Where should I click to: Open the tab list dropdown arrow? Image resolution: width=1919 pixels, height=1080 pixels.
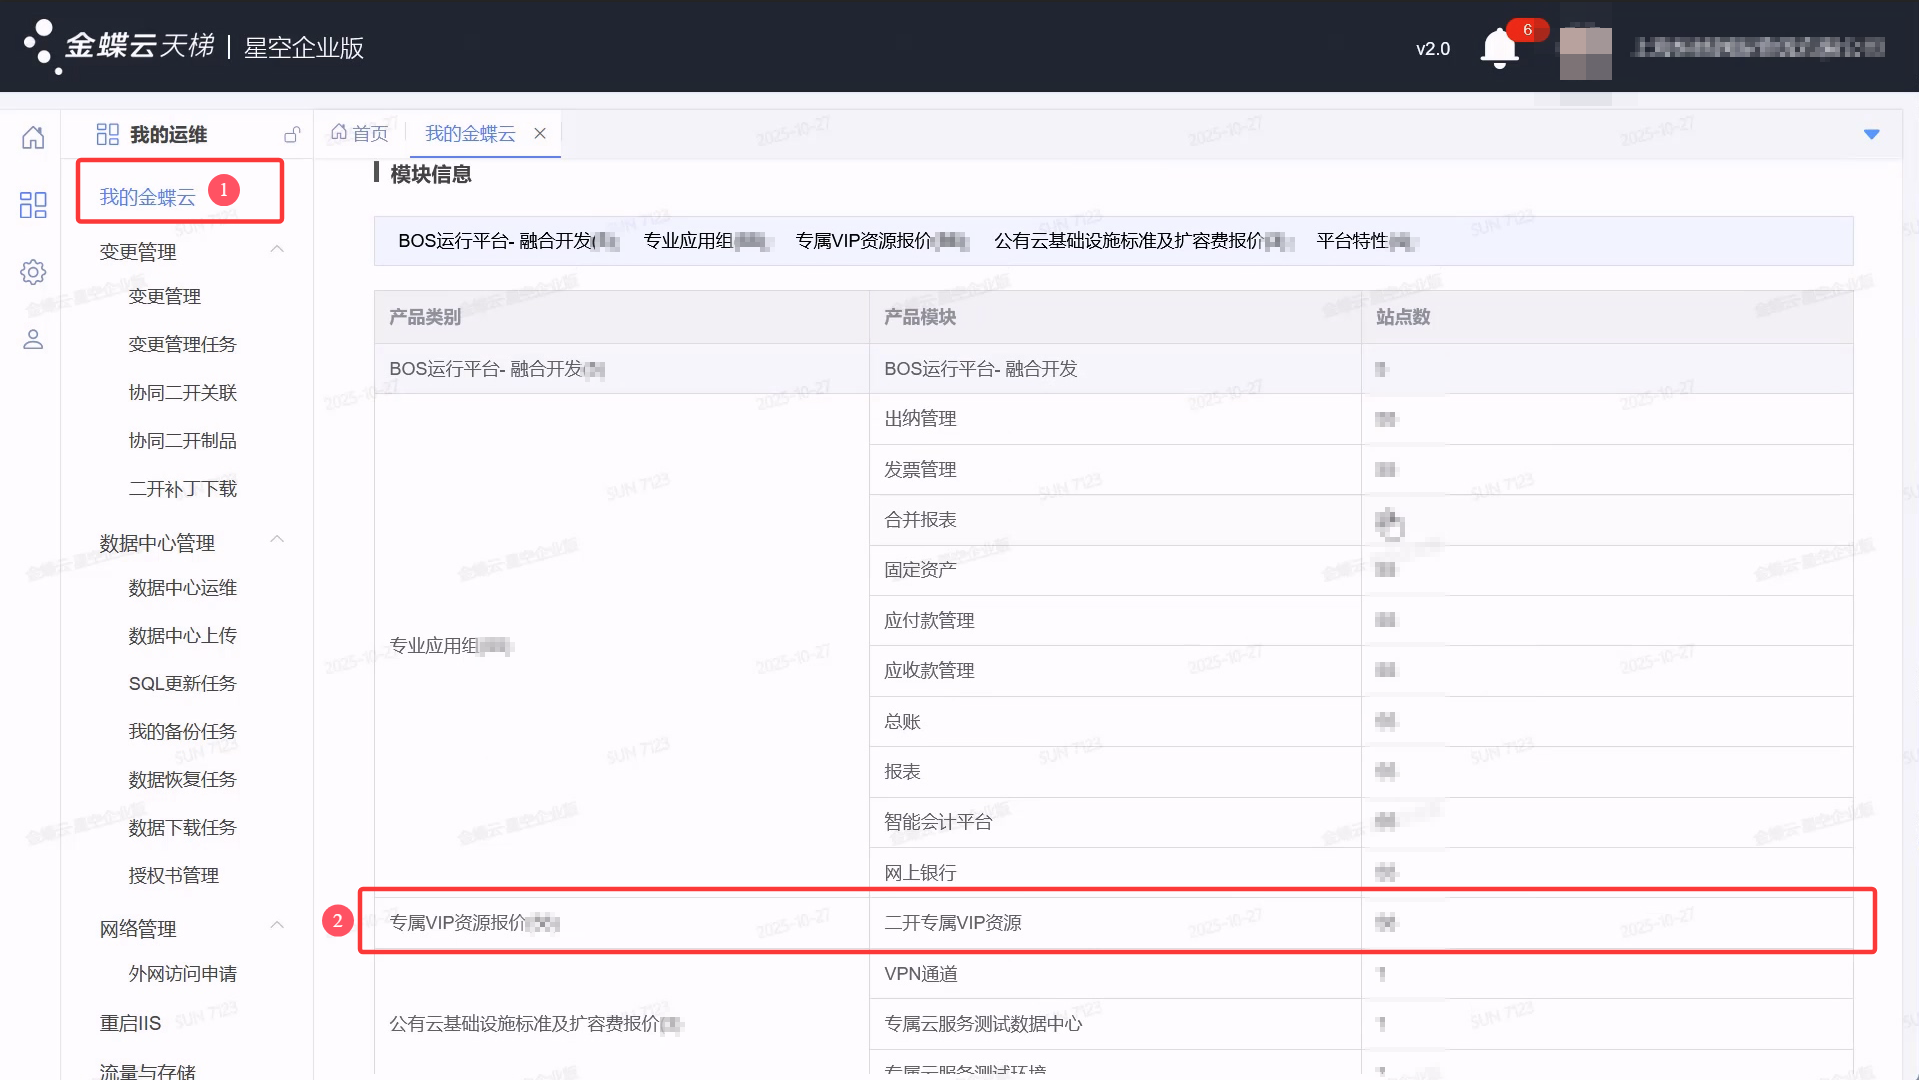tap(1871, 134)
